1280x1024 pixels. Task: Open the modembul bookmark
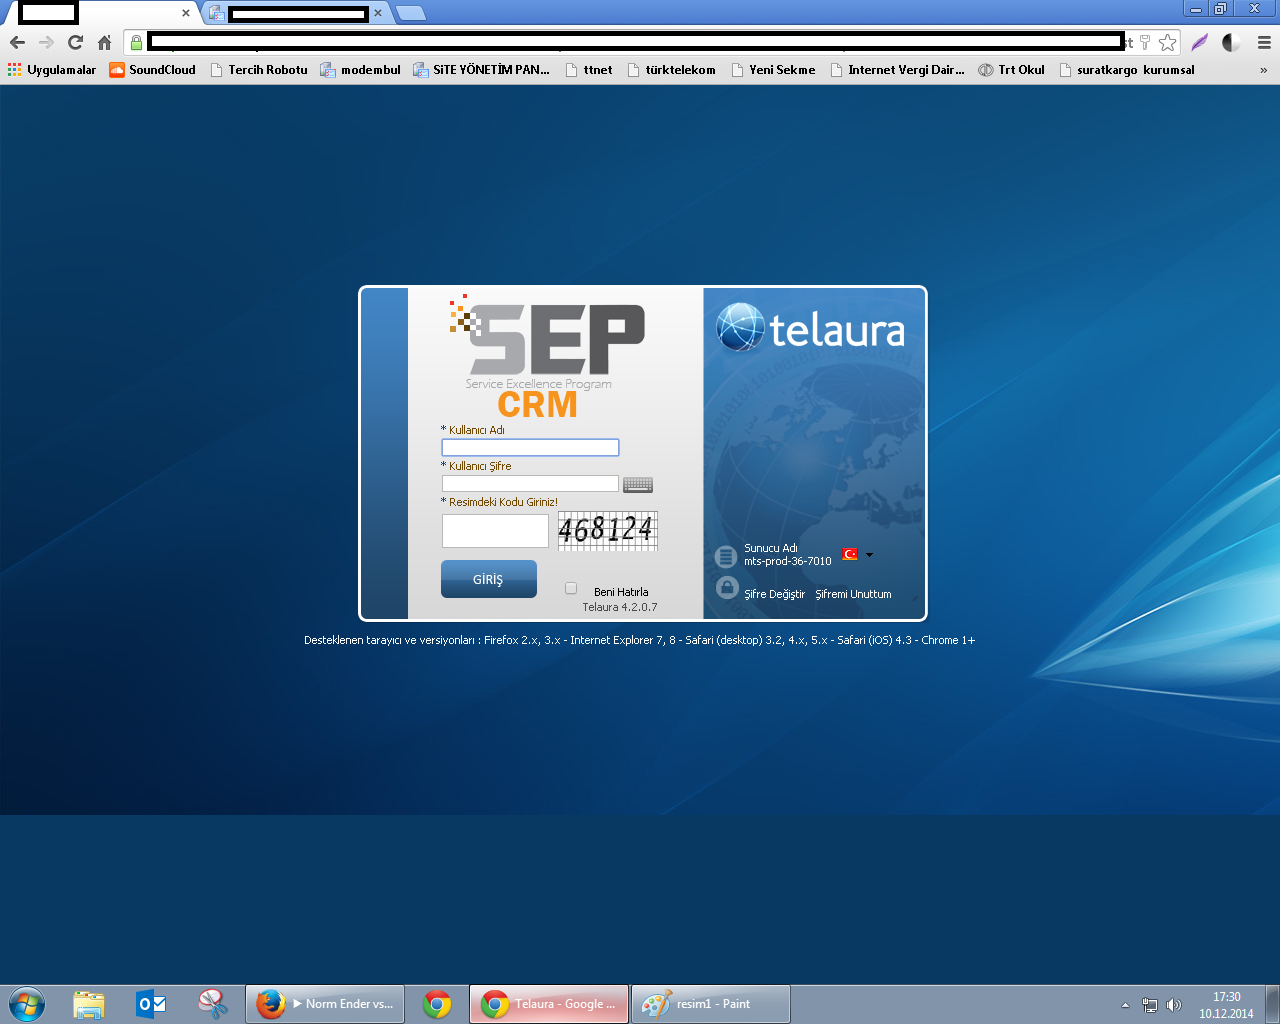(361, 70)
